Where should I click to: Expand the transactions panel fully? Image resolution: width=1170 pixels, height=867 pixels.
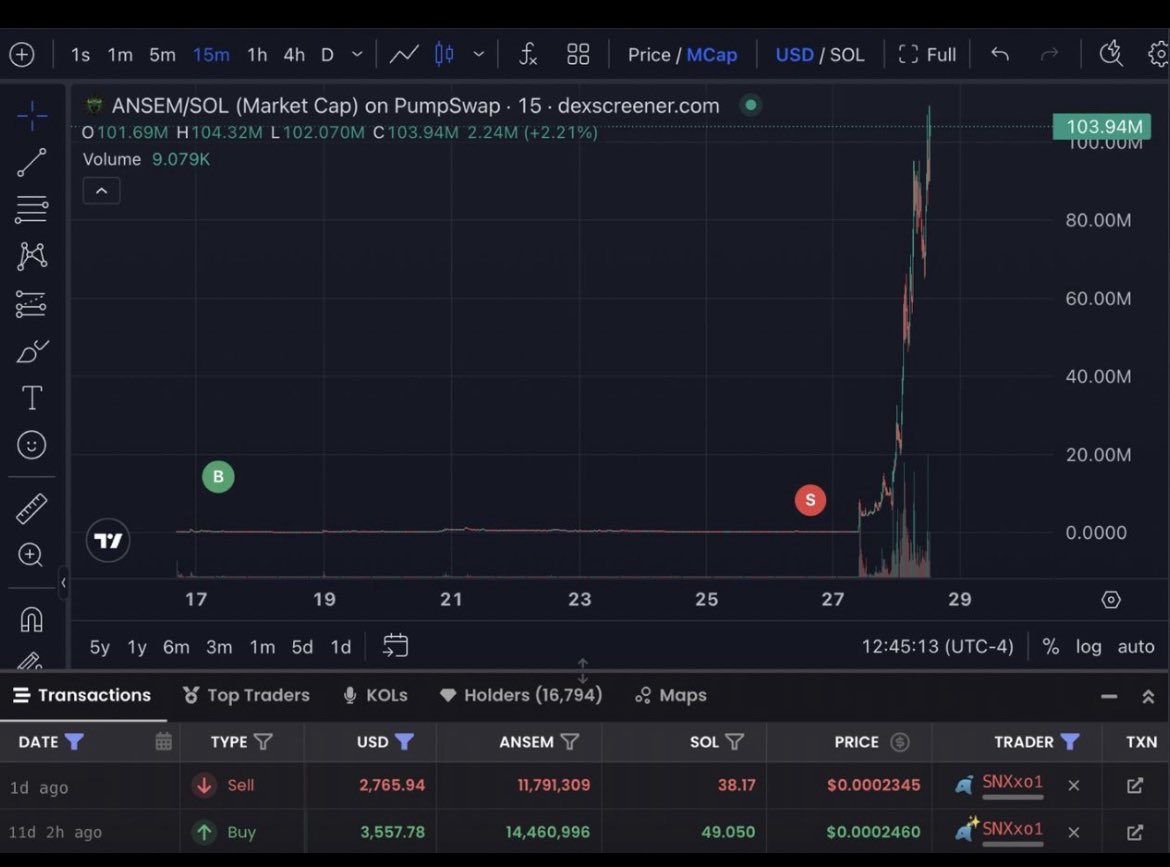coord(1148,696)
